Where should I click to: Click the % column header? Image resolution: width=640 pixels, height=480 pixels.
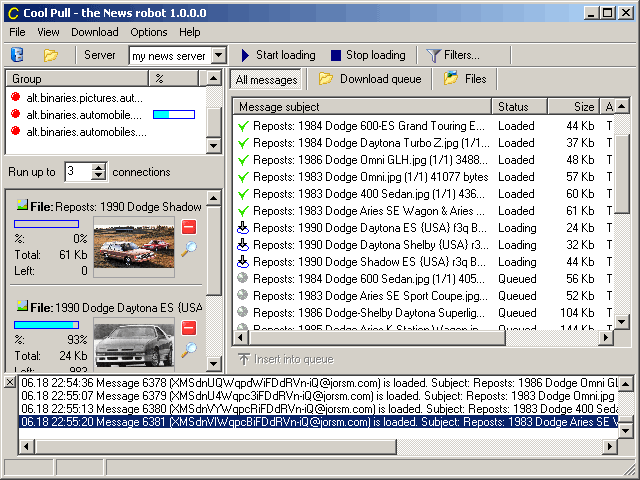tap(174, 78)
